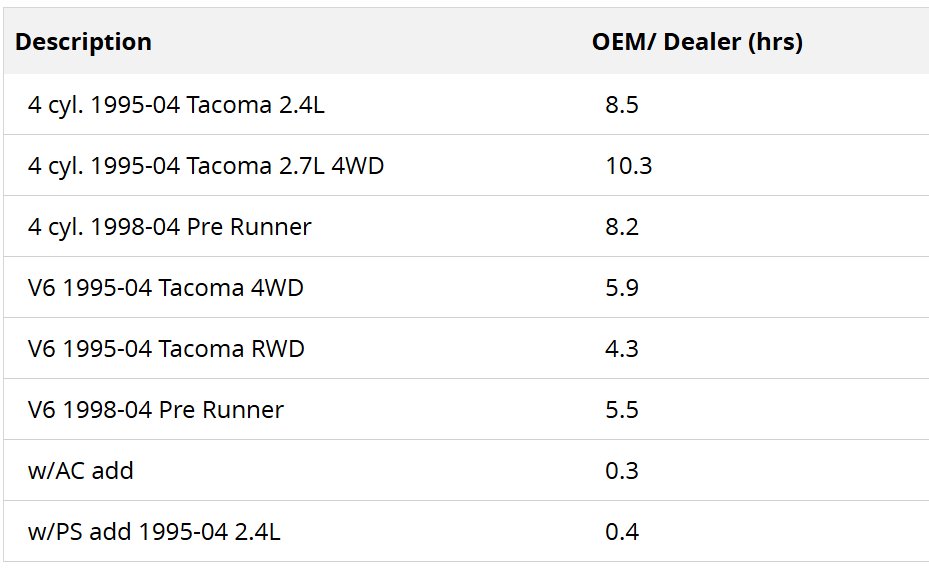Select the 4 cyl. 1995-04 Tacoma 2.4L row

(466, 105)
